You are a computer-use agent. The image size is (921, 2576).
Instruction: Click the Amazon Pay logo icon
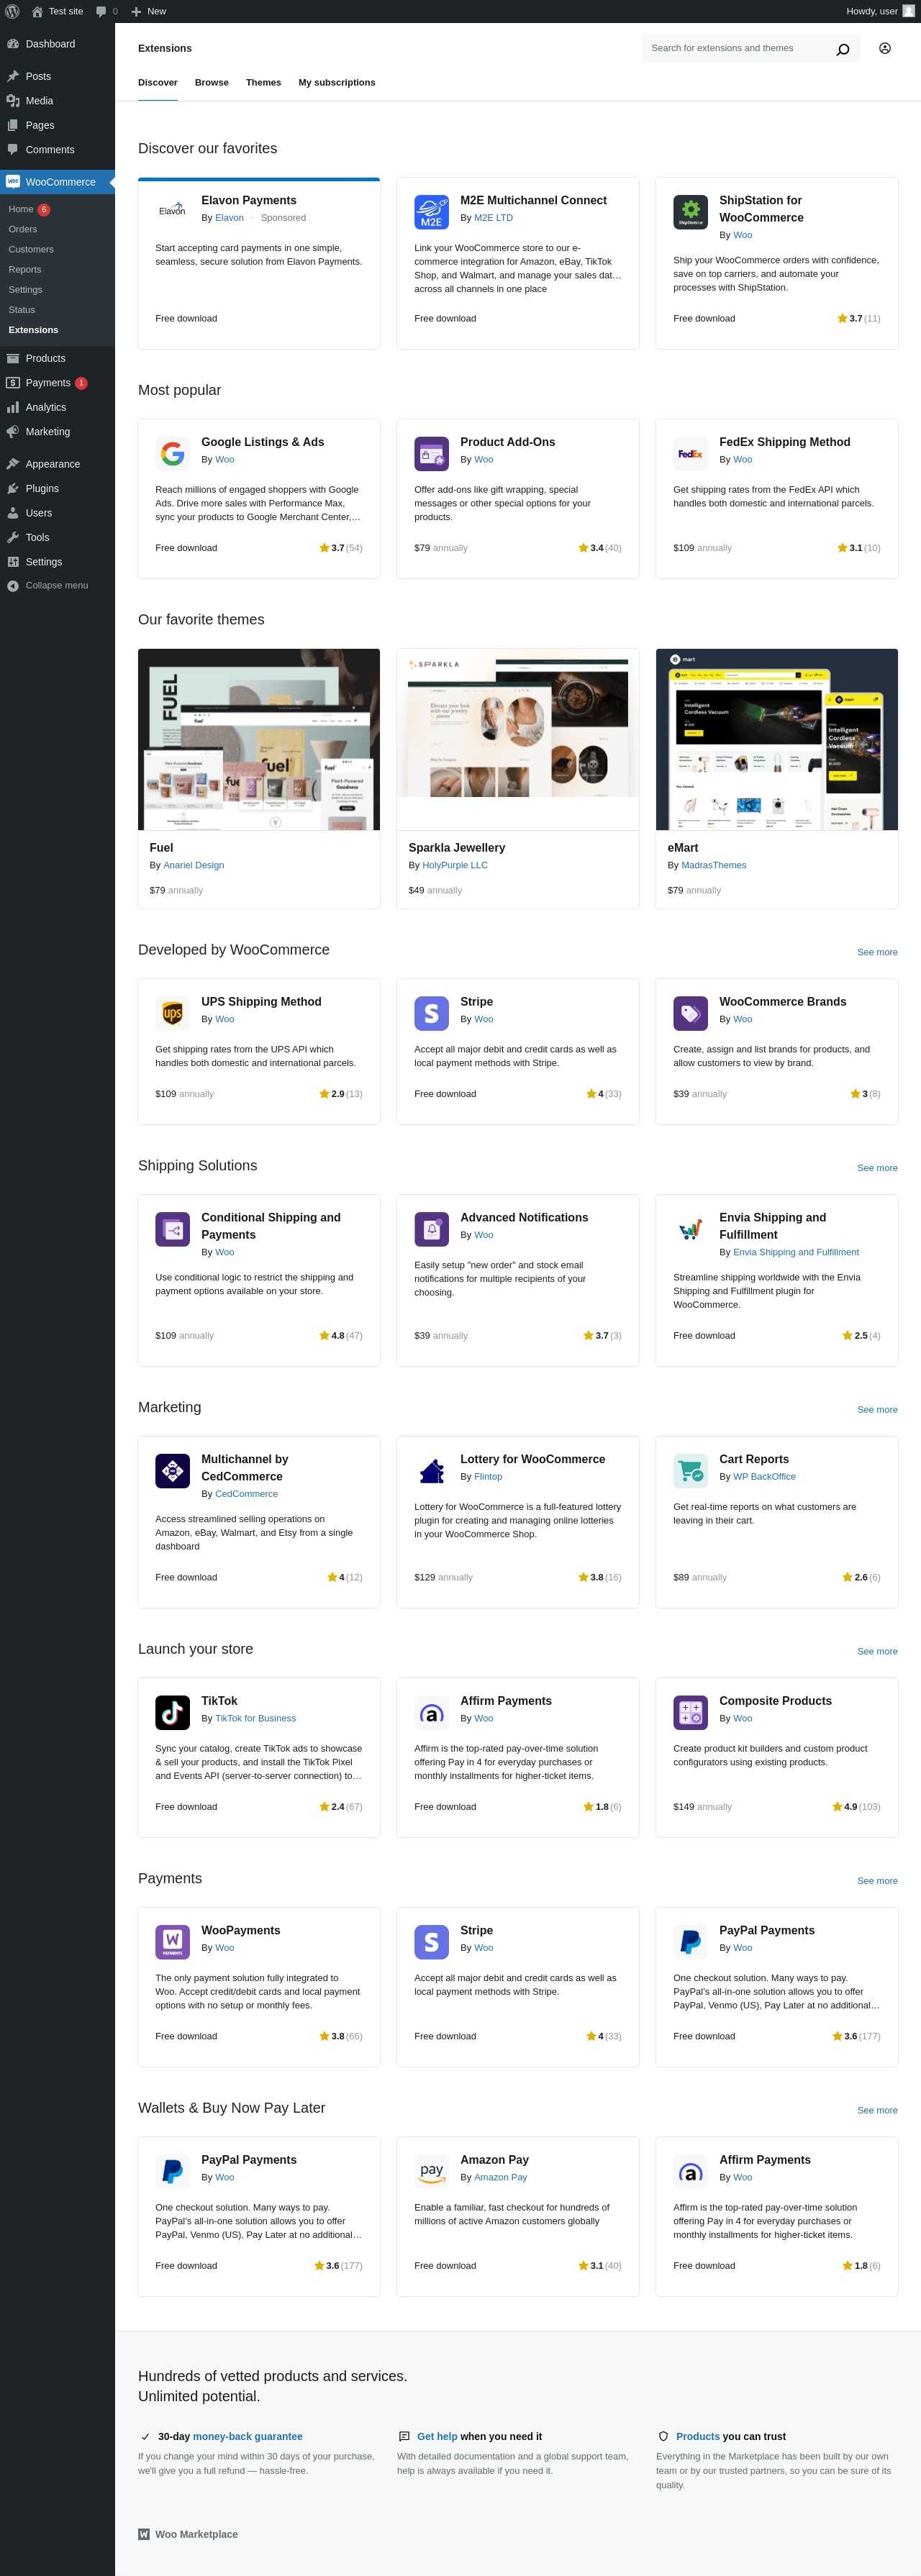click(431, 2171)
